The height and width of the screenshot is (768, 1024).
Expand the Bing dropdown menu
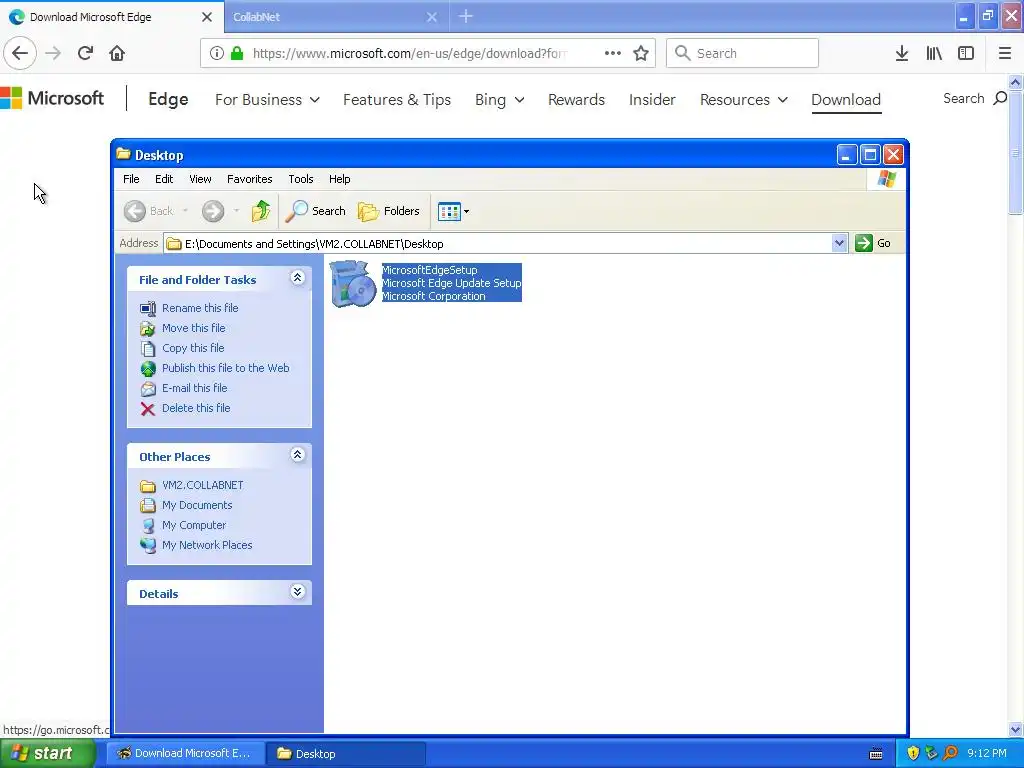click(x=500, y=100)
